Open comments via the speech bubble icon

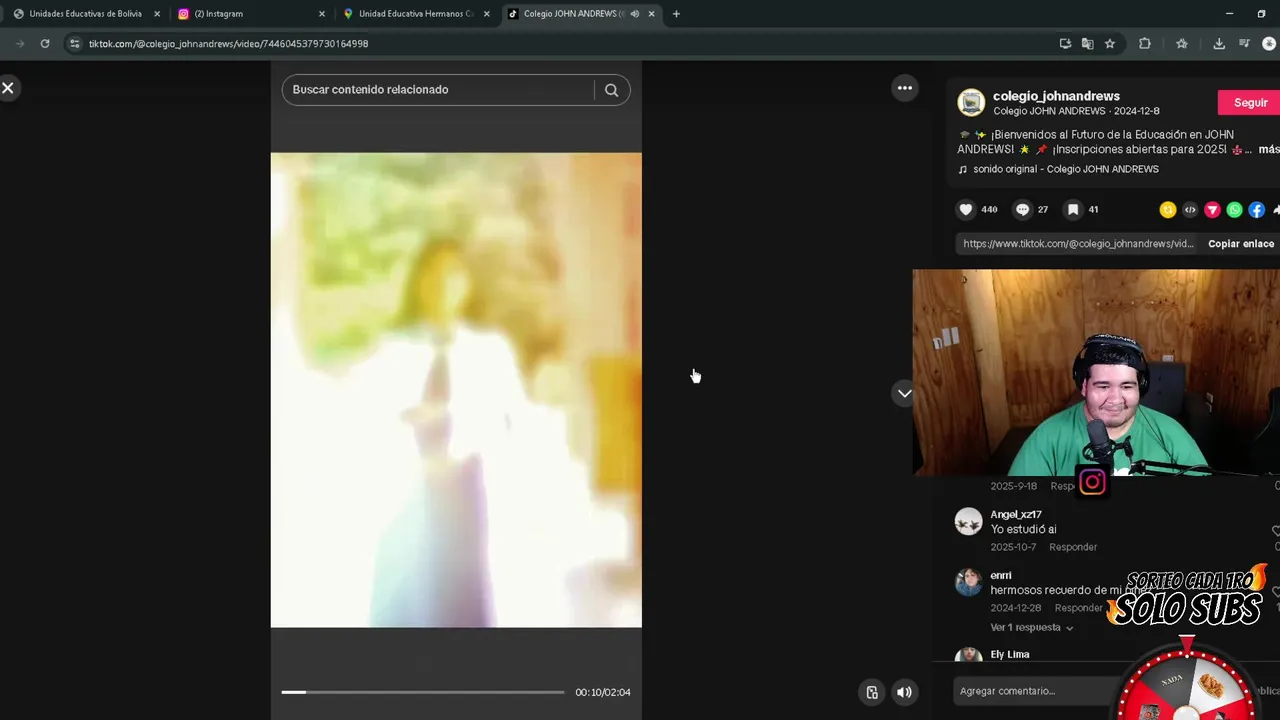tap(1022, 209)
